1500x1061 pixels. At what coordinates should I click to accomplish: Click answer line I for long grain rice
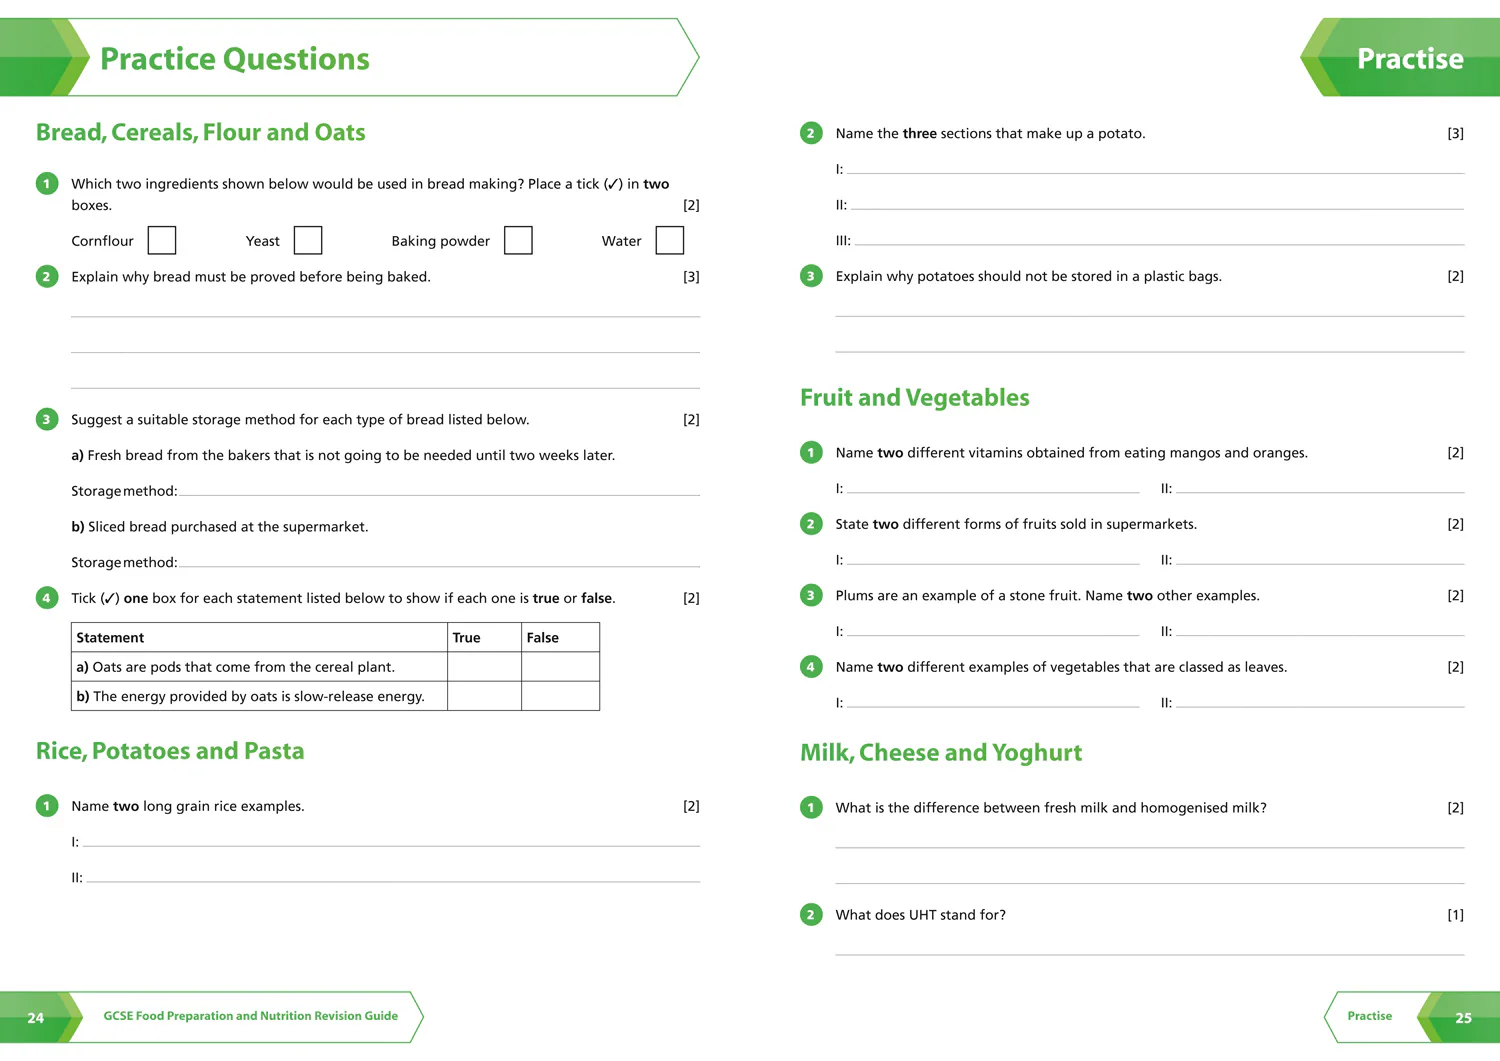[391, 843]
